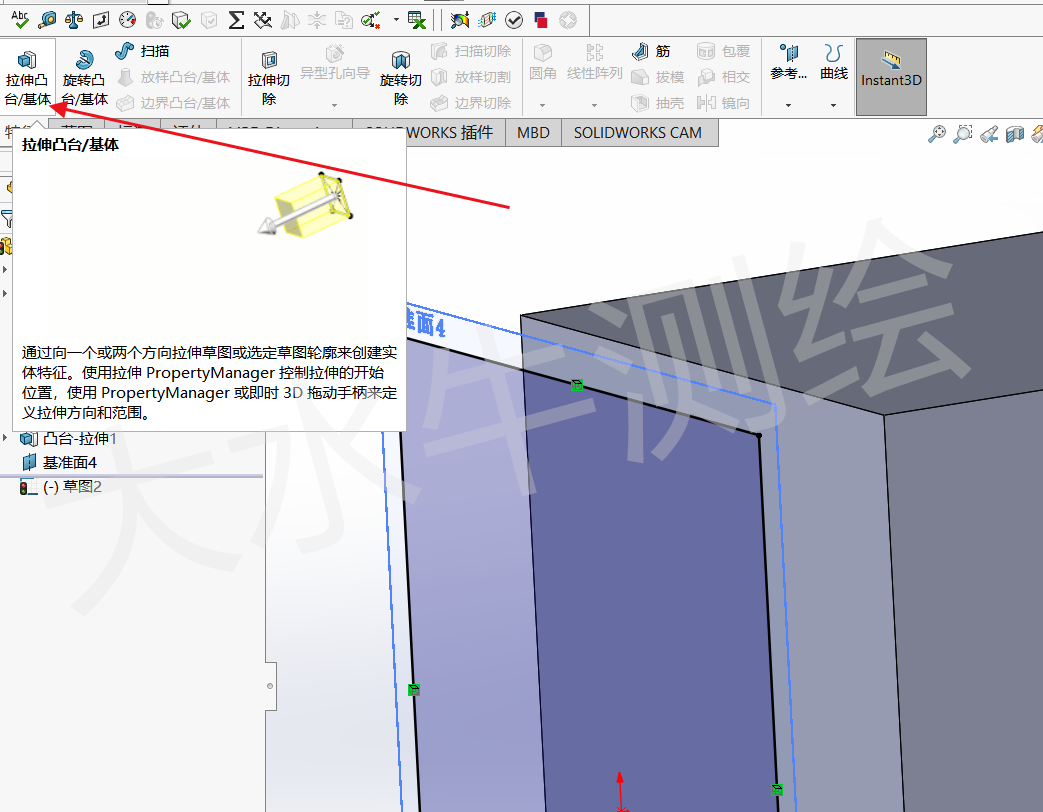Open the DFMXpress checkmark icon
This screenshot has height=812, width=1043.
pyautogui.click(x=514, y=20)
